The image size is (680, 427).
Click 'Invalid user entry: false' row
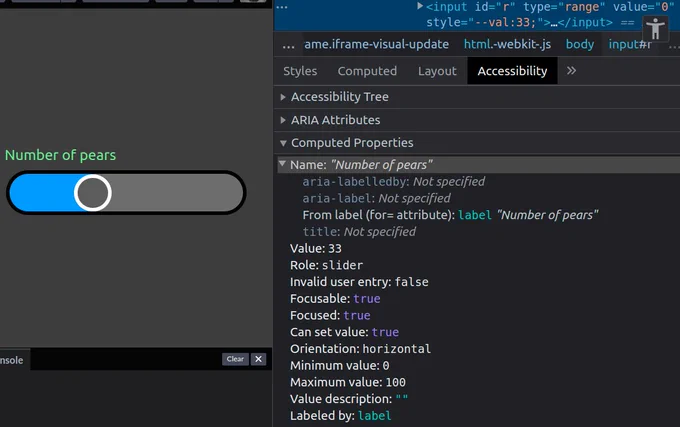coord(359,282)
